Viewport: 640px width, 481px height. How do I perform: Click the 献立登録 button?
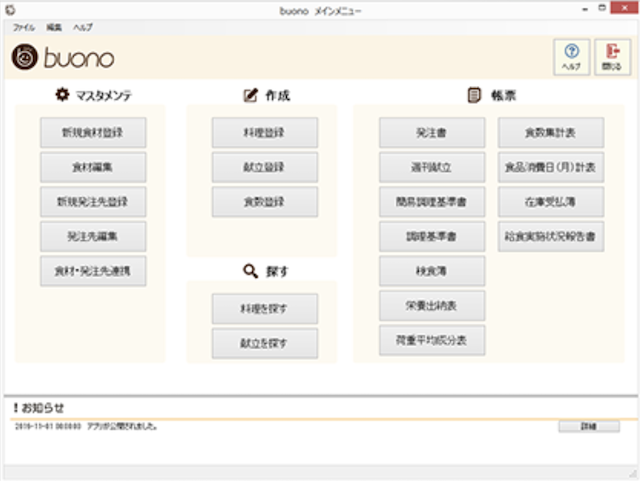pyautogui.click(x=264, y=167)
